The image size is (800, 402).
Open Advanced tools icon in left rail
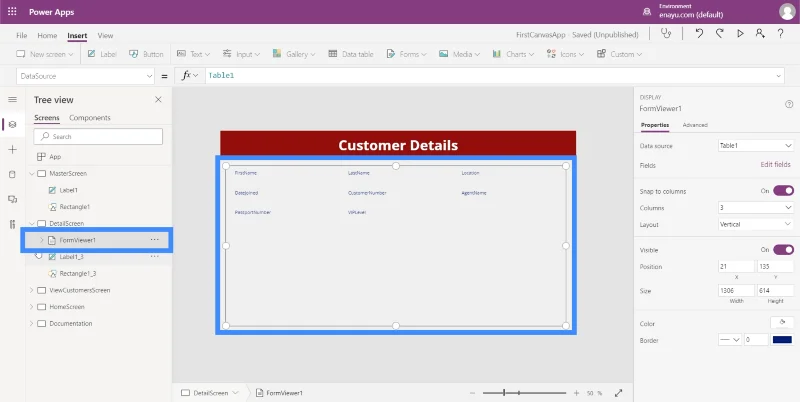coord(13,224)
